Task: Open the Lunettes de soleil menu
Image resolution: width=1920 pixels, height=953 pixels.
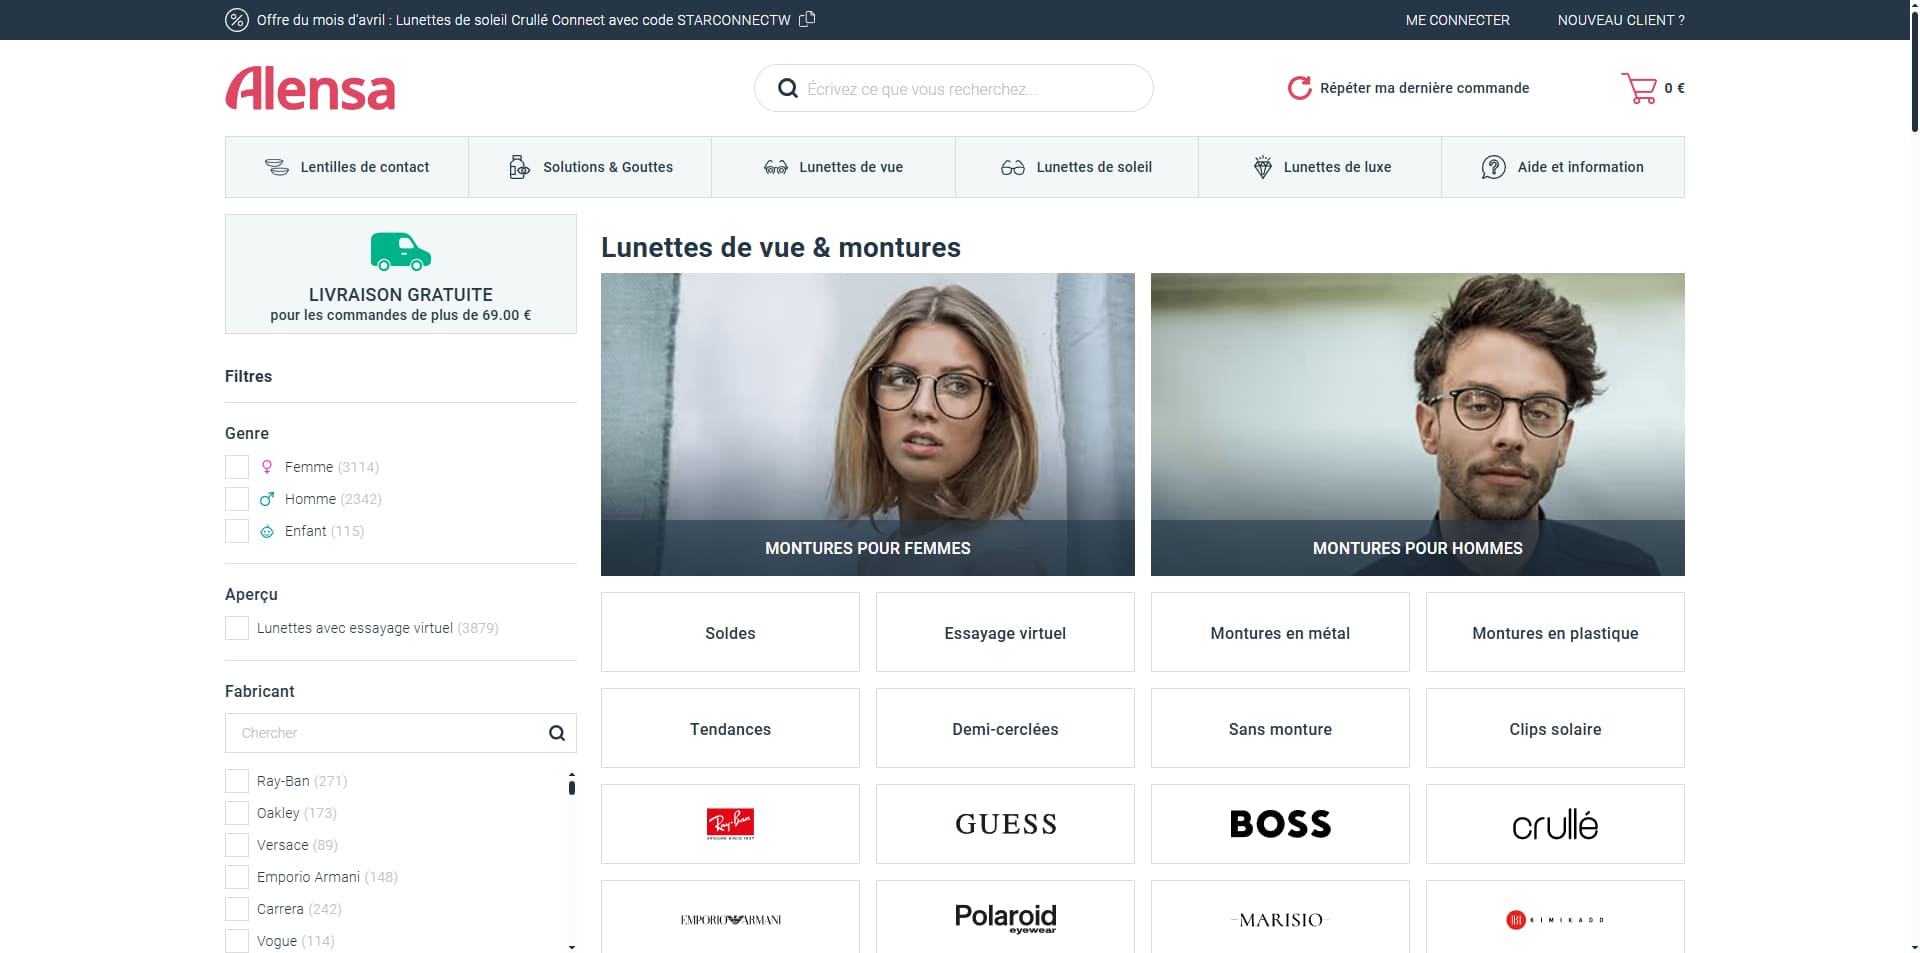Action: pyautogui.click(x=1077, y=167)
